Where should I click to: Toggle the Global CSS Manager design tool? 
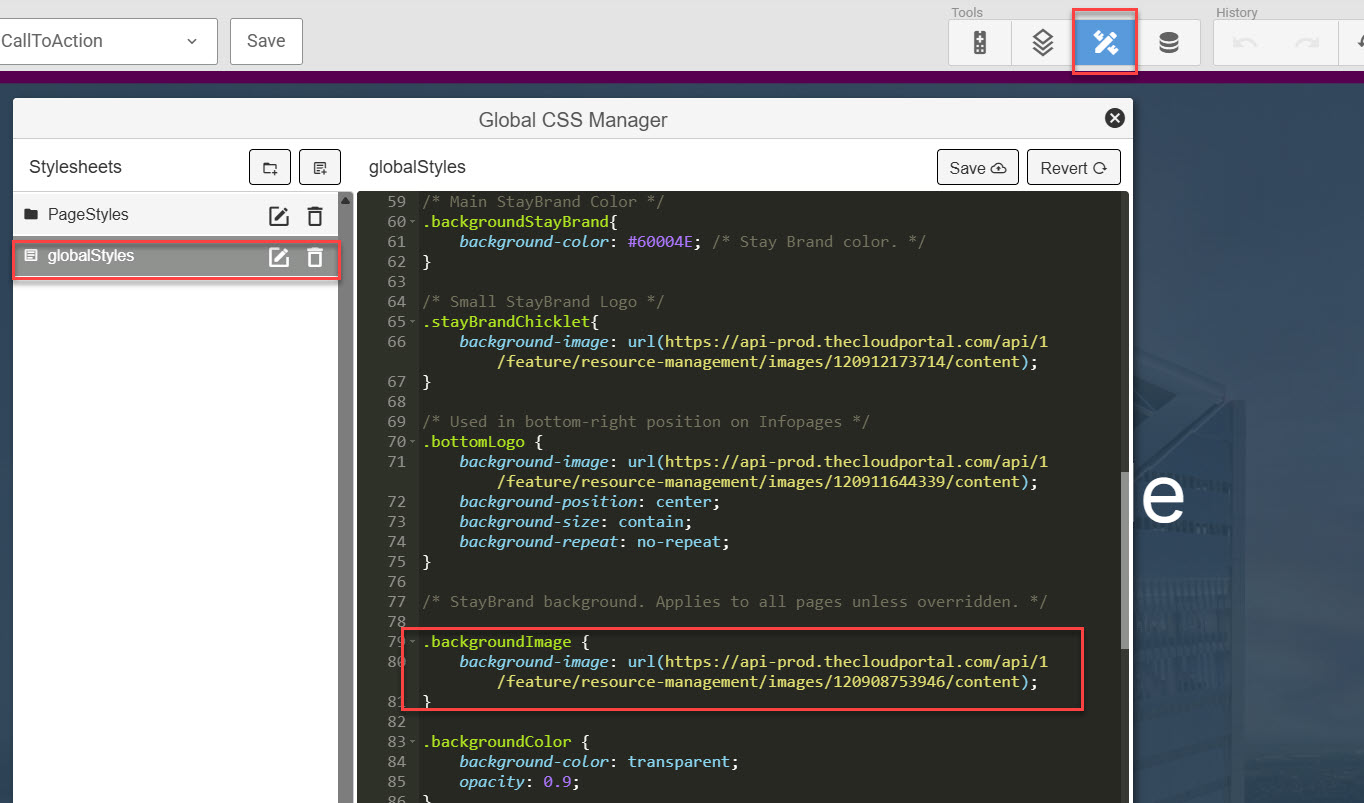[1105, 42]
